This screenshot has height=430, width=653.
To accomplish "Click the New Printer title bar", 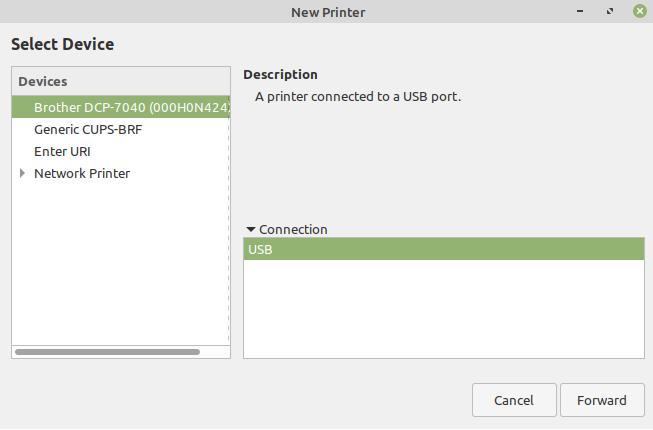I will coord(327,12).
